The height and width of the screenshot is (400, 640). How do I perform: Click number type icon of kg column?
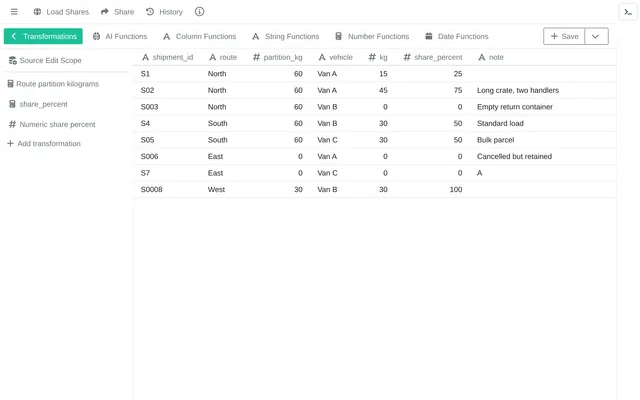click(372, 58)
